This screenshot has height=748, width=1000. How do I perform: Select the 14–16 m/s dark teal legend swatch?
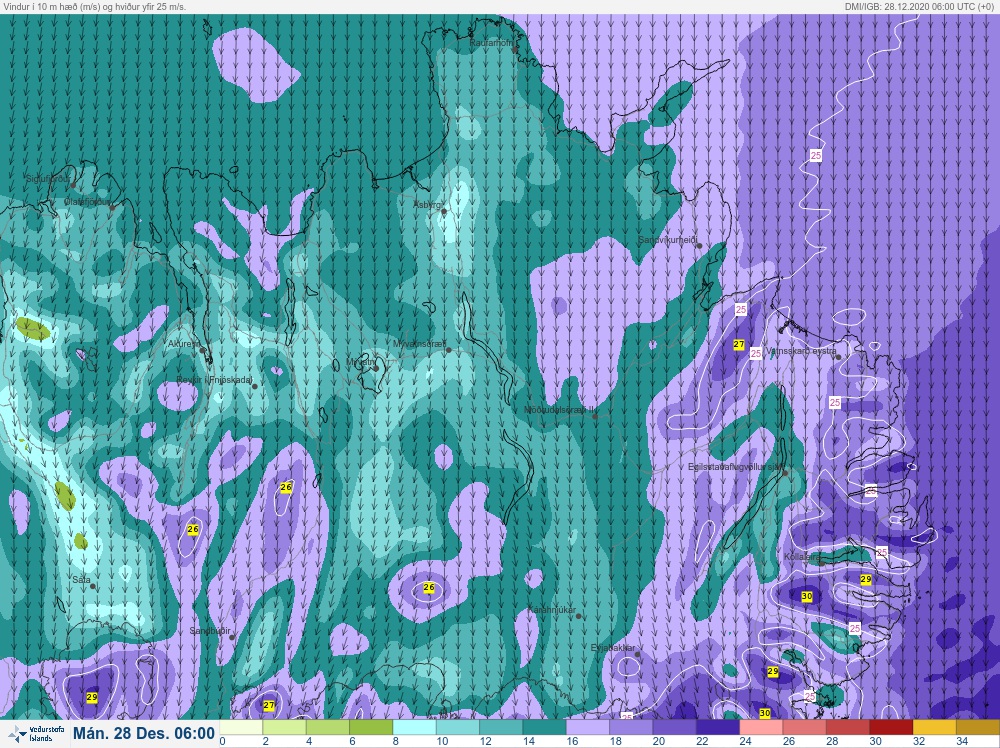tap(544, 727)
